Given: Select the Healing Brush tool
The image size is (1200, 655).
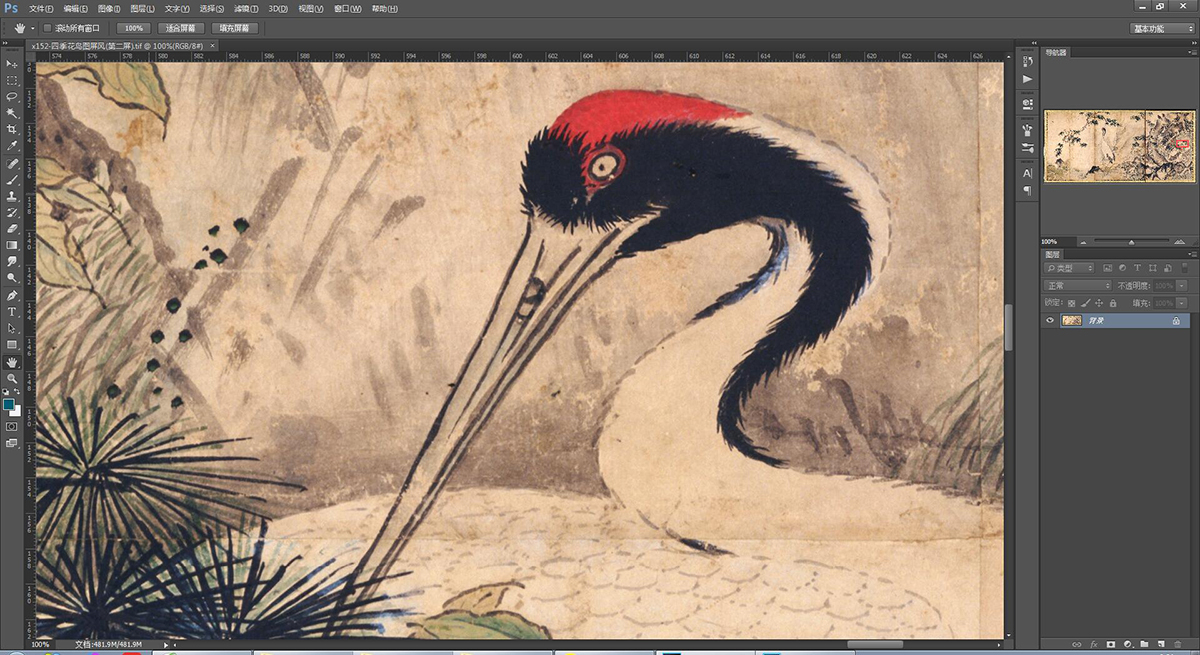Looking at the screenshot, I should click(x=12, y=163).
